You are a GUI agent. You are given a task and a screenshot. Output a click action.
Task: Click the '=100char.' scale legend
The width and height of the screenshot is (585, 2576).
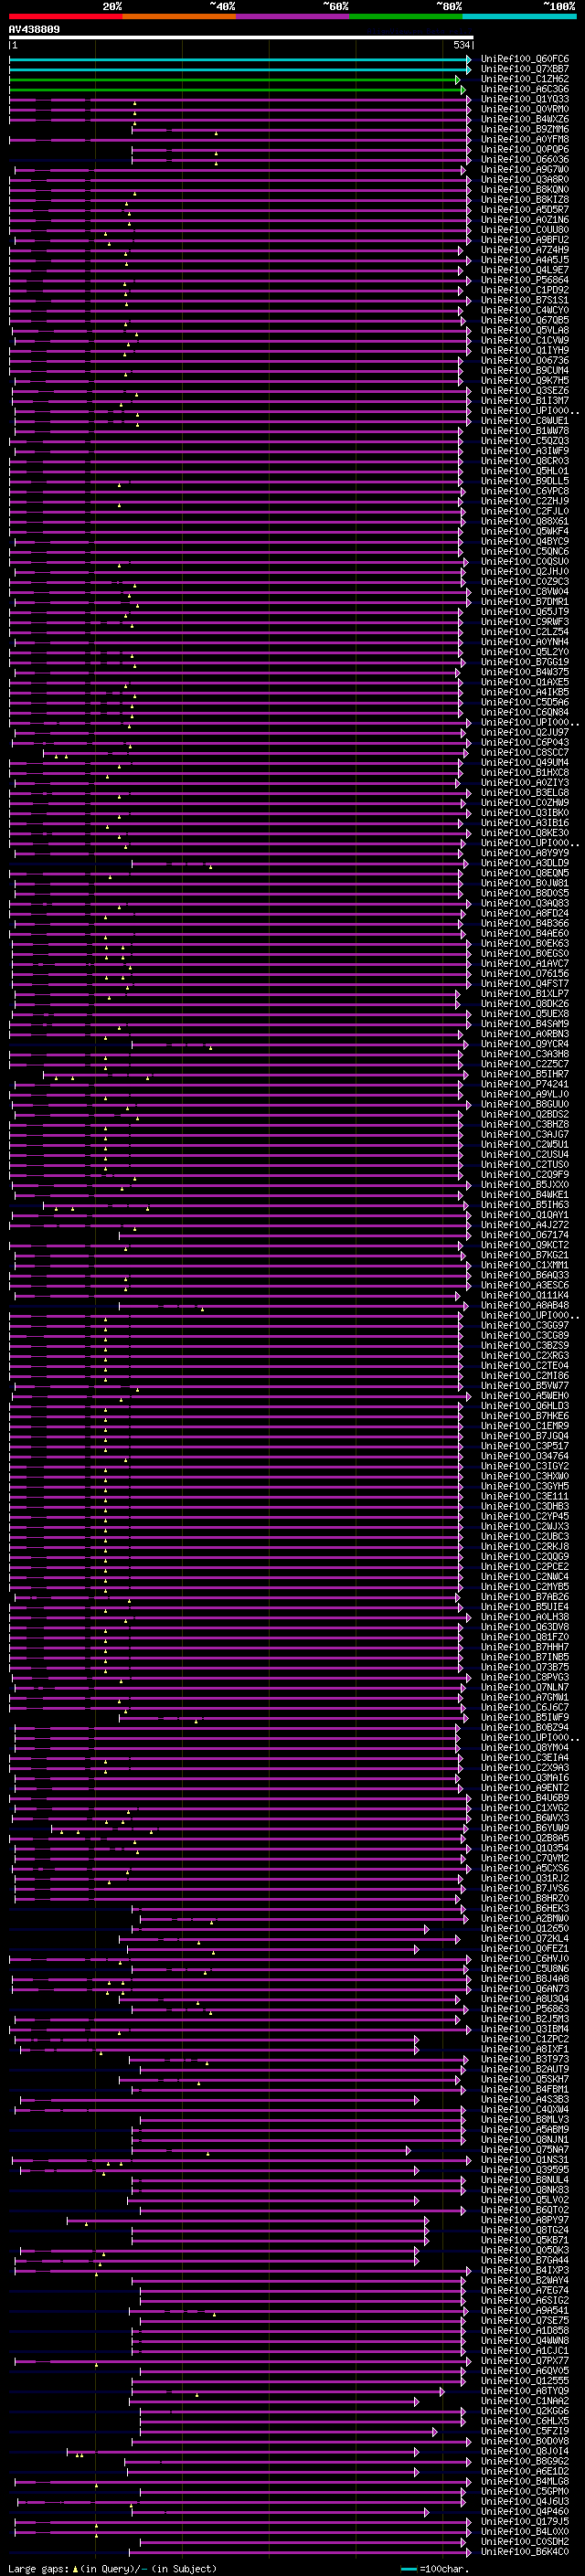point(444,2569)
